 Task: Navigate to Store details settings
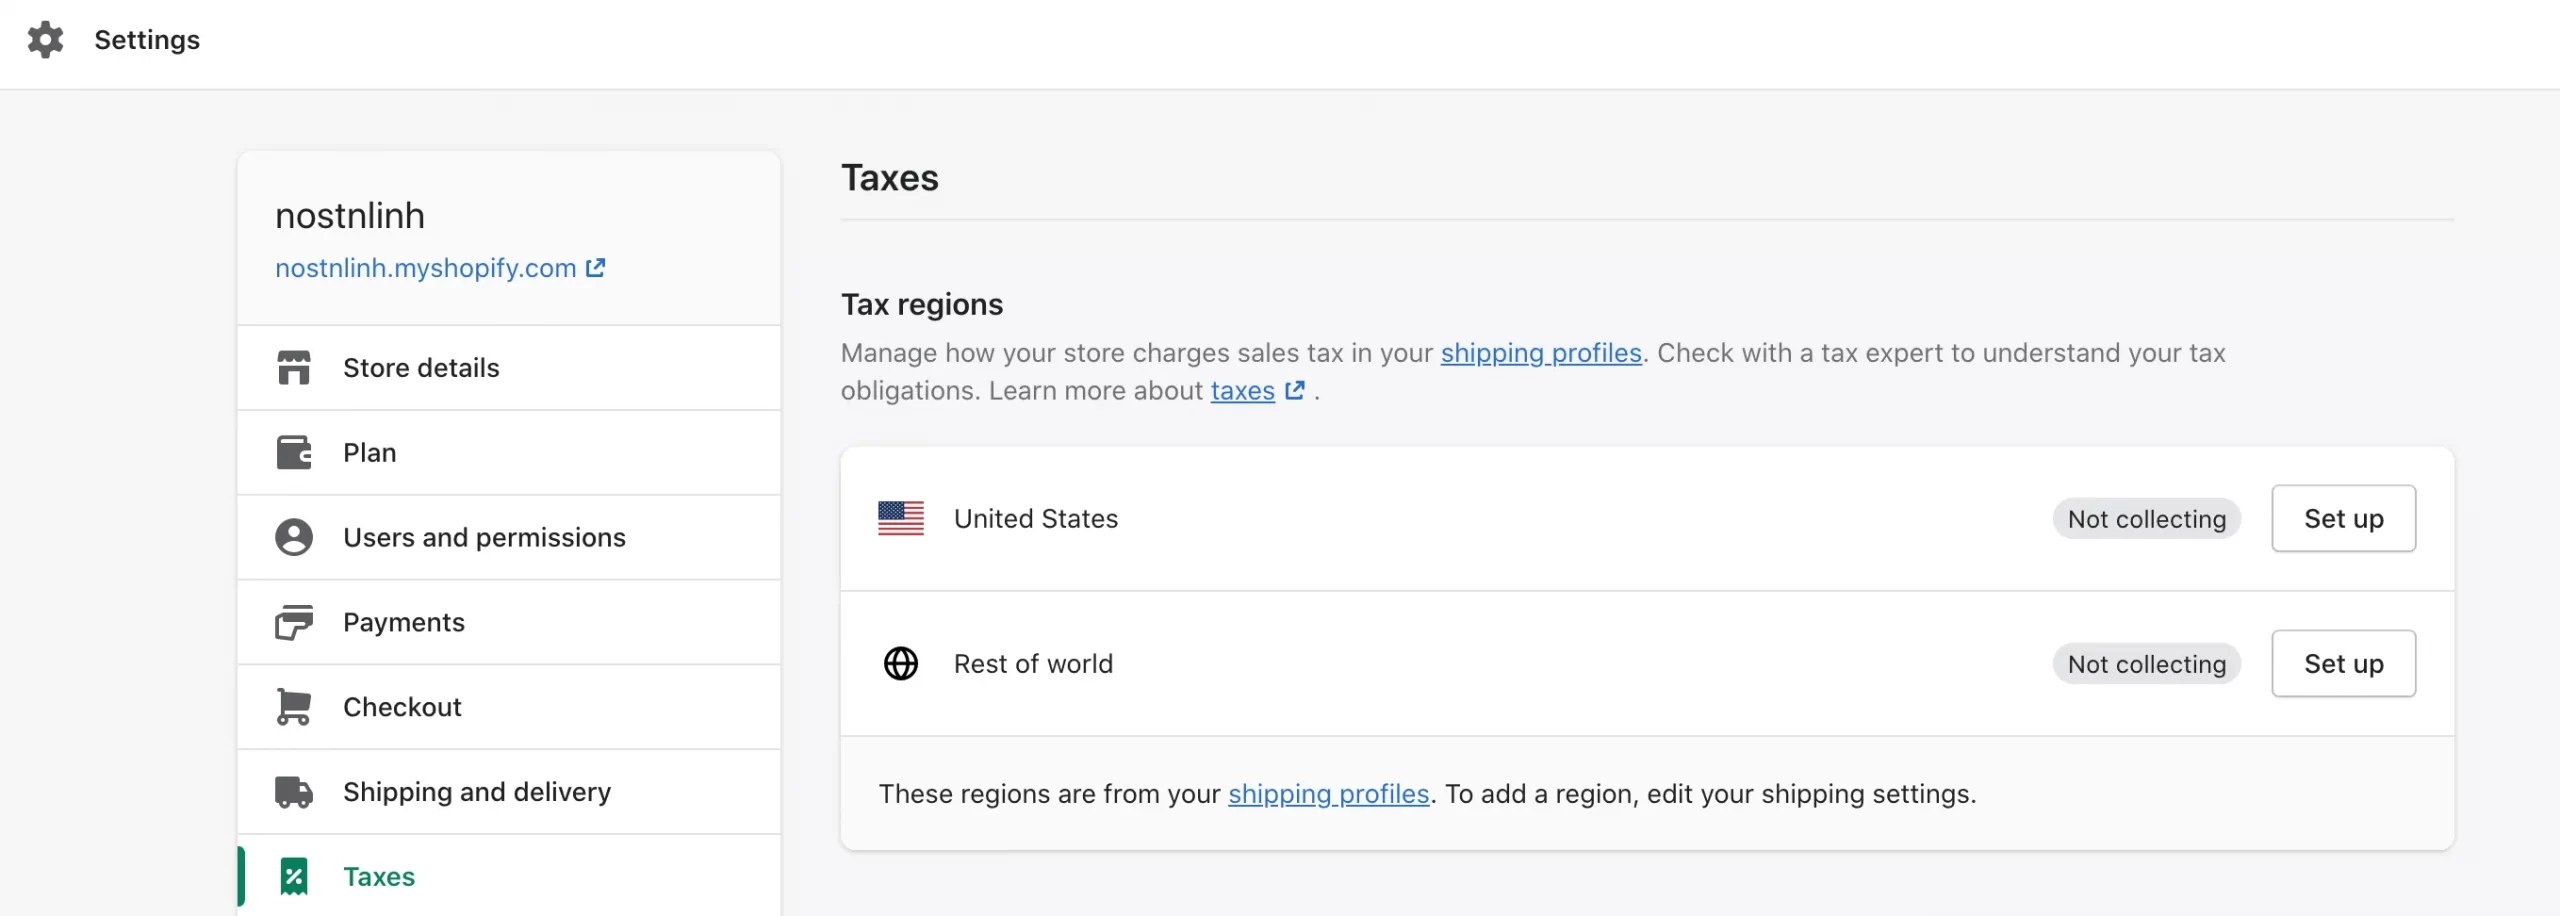click(421, 367)
